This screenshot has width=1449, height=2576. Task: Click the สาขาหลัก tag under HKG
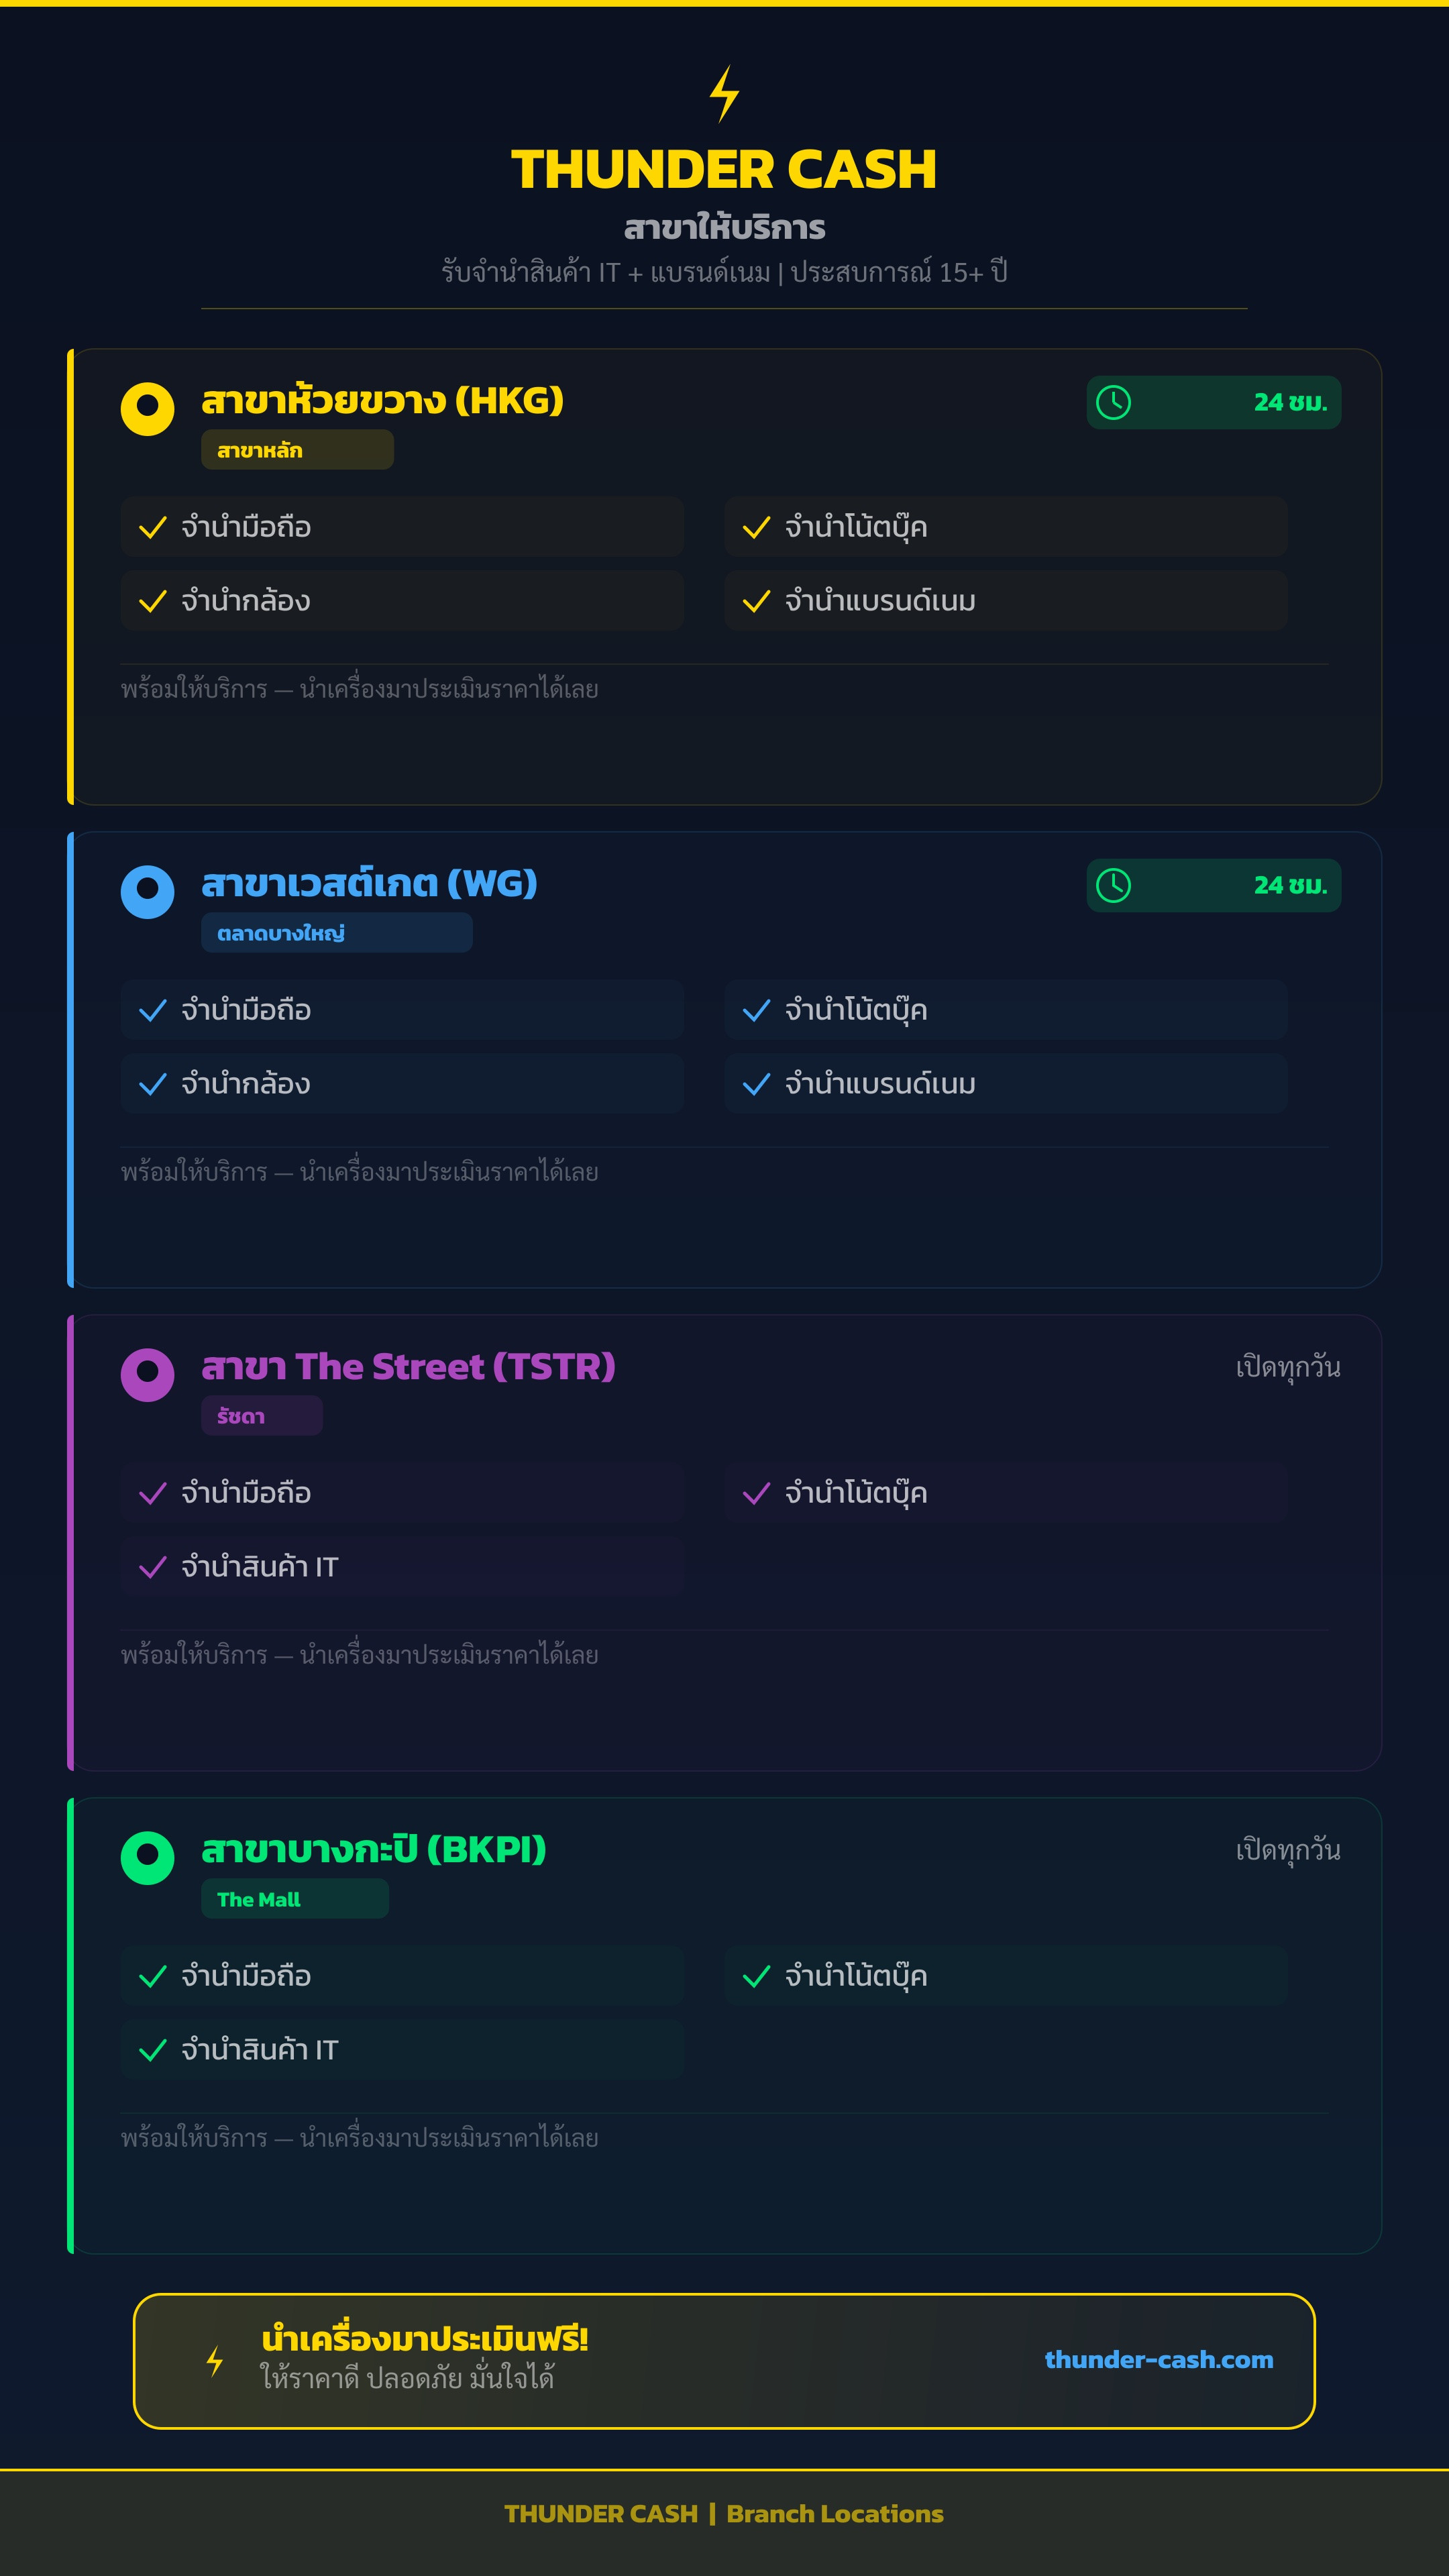pyautogui.click(x=297, y=450)
